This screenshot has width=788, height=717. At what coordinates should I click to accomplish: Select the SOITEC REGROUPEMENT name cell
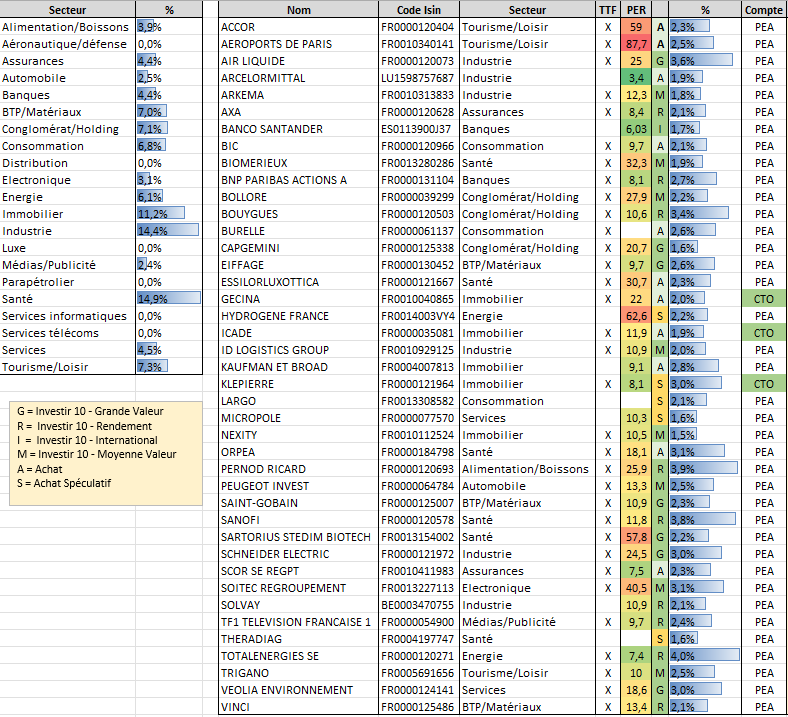coord(299,588)
